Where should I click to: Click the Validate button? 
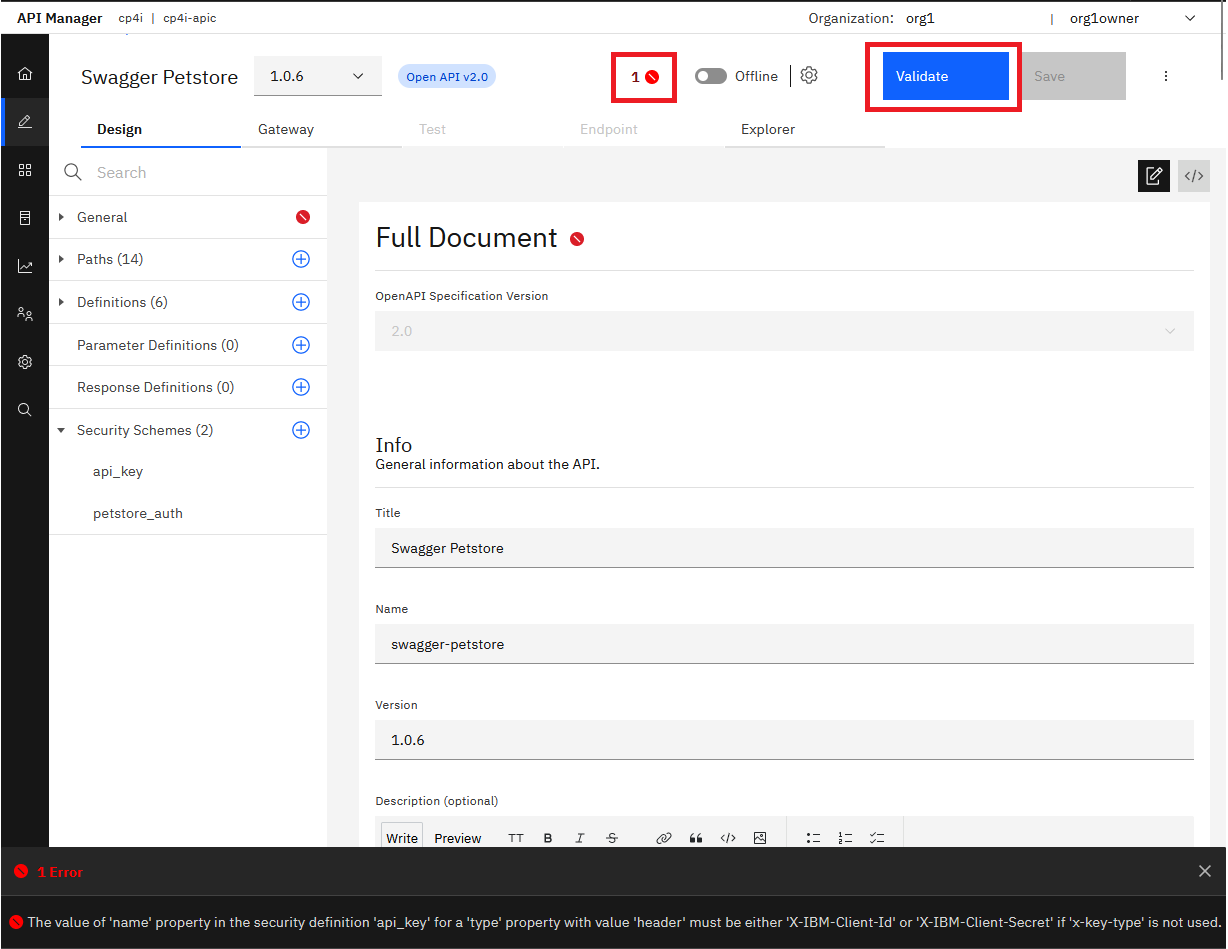pos(945,76)
